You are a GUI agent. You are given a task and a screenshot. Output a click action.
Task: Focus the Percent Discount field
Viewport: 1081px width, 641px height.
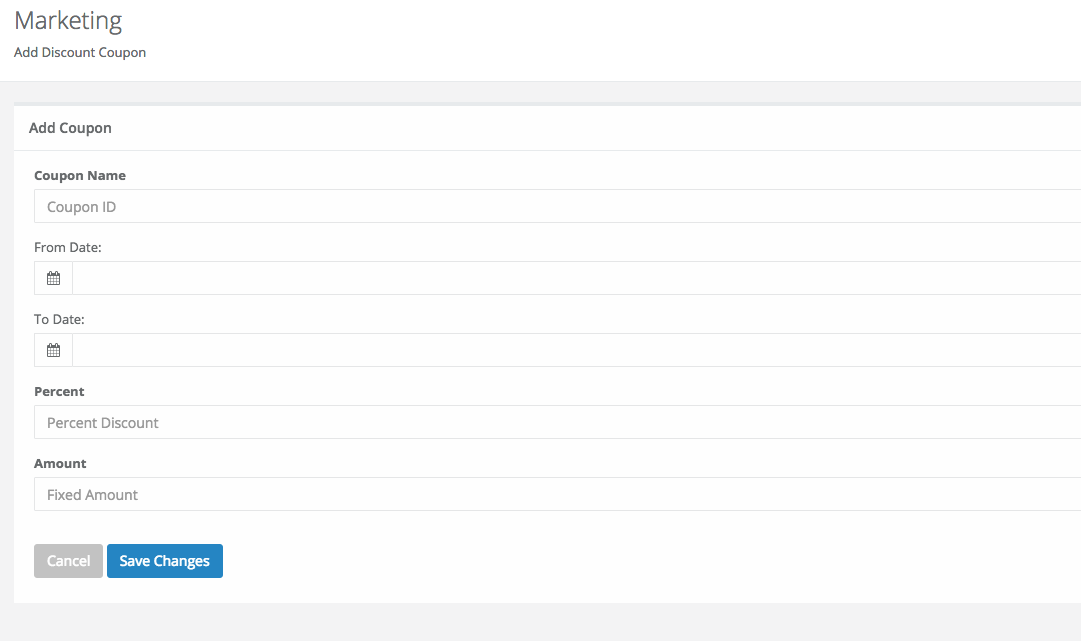pos(557,423)
